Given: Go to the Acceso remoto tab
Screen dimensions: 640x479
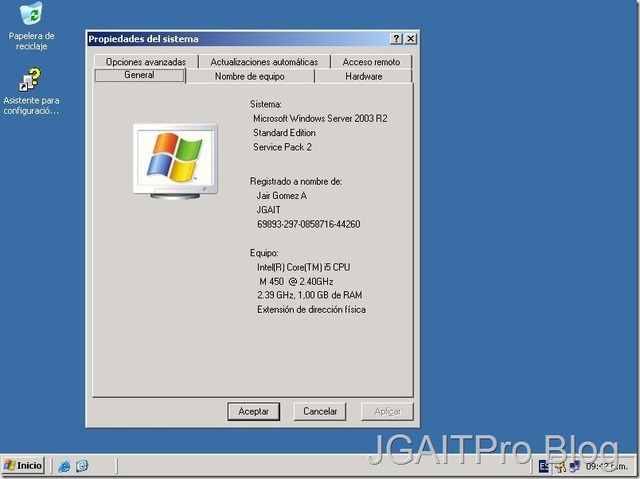Looking at the screenshot, I should [x=371, y=62].
